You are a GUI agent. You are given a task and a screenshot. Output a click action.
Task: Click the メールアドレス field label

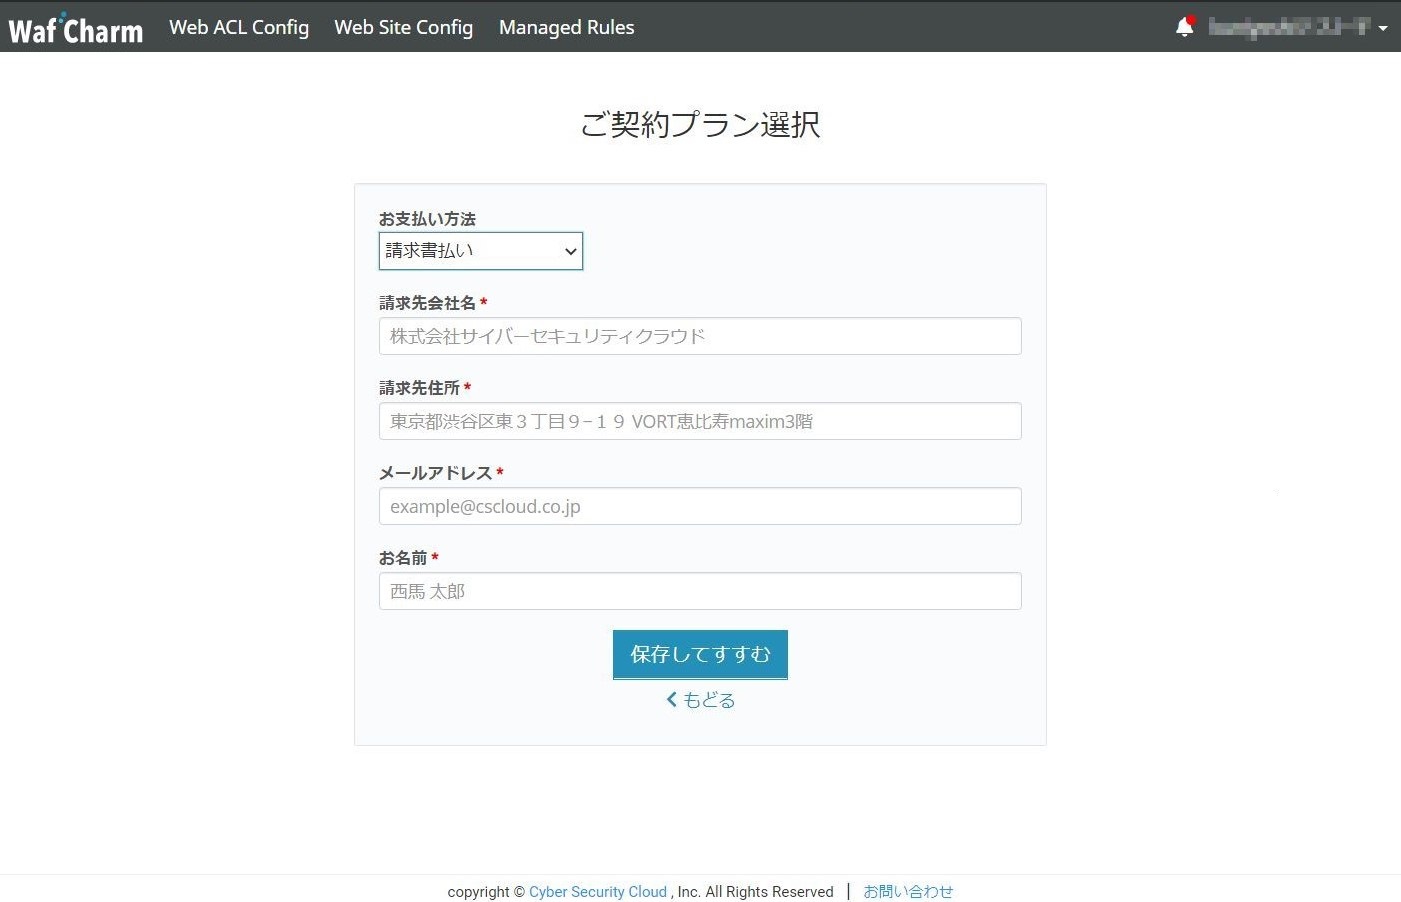435,473
